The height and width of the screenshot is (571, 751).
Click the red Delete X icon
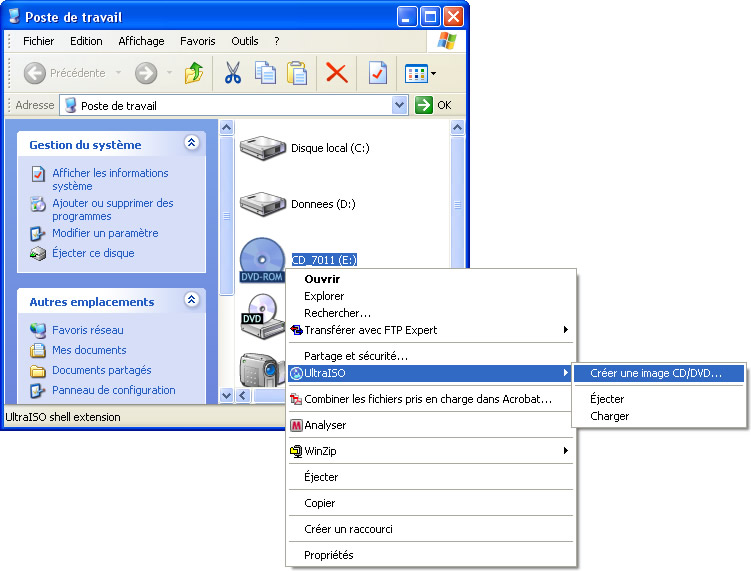337,73
